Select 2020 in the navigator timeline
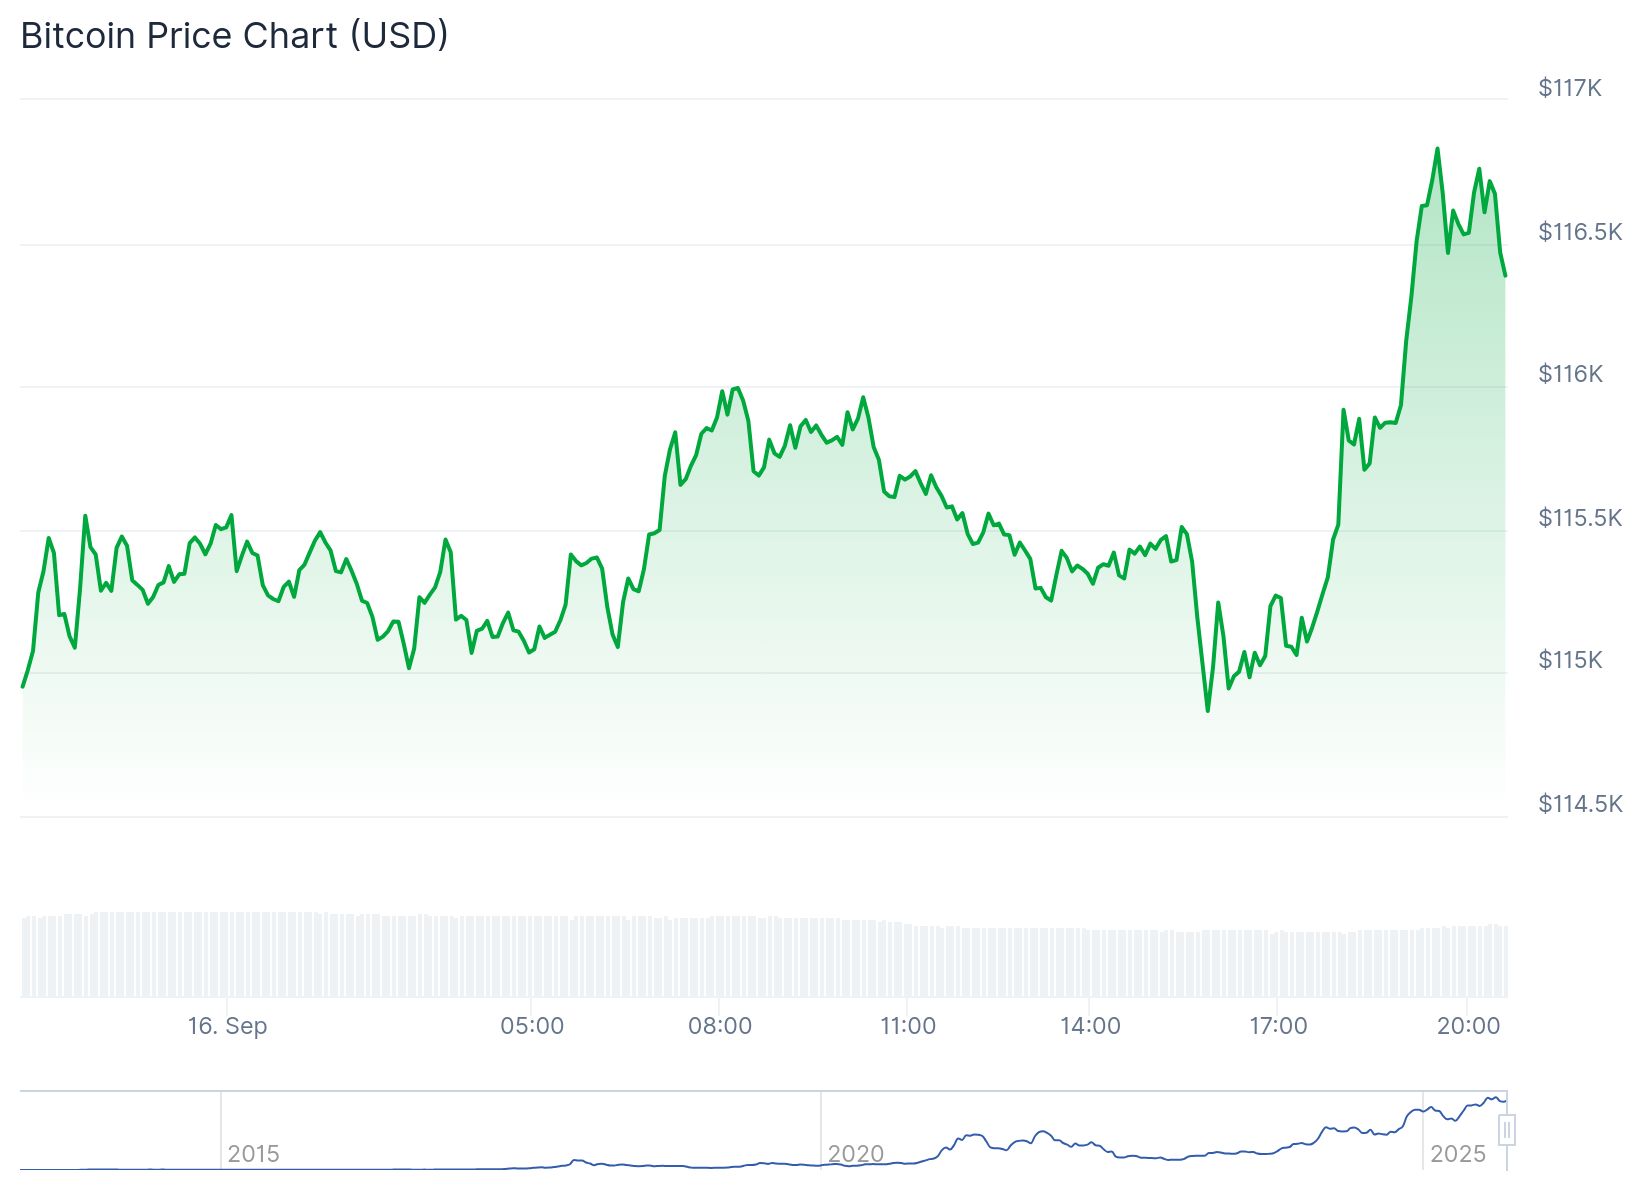 pos(856,1154)
